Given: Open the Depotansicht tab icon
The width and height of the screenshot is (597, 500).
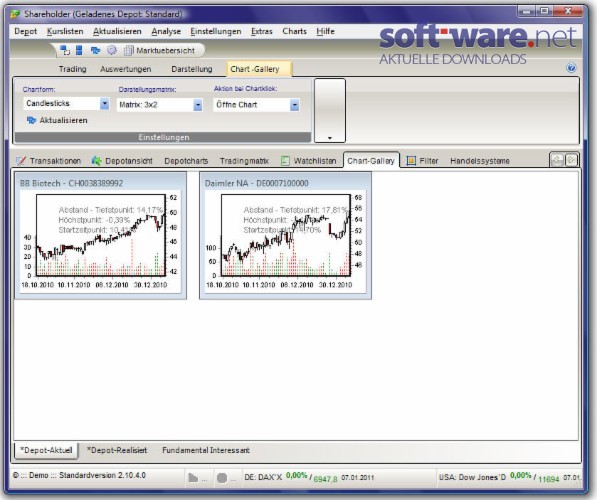Looking at the screenshot, I should click(x=97, y=161).
